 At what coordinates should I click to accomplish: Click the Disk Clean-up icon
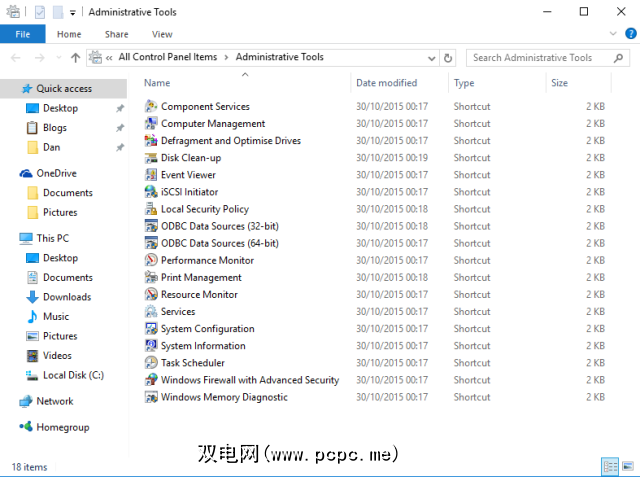(x=151, y=158)
